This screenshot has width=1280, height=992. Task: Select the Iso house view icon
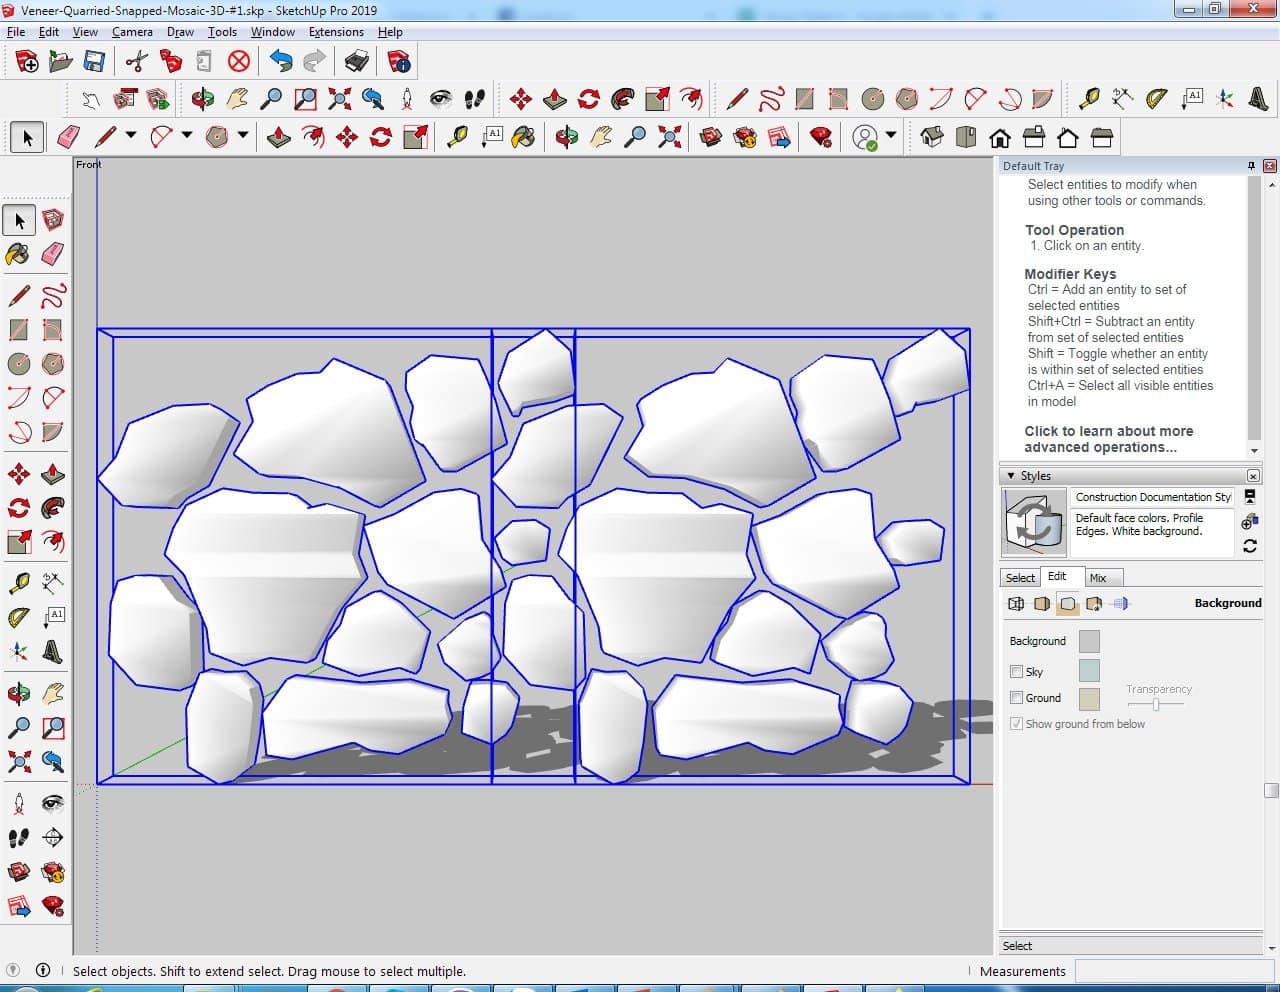pos(932,137)
